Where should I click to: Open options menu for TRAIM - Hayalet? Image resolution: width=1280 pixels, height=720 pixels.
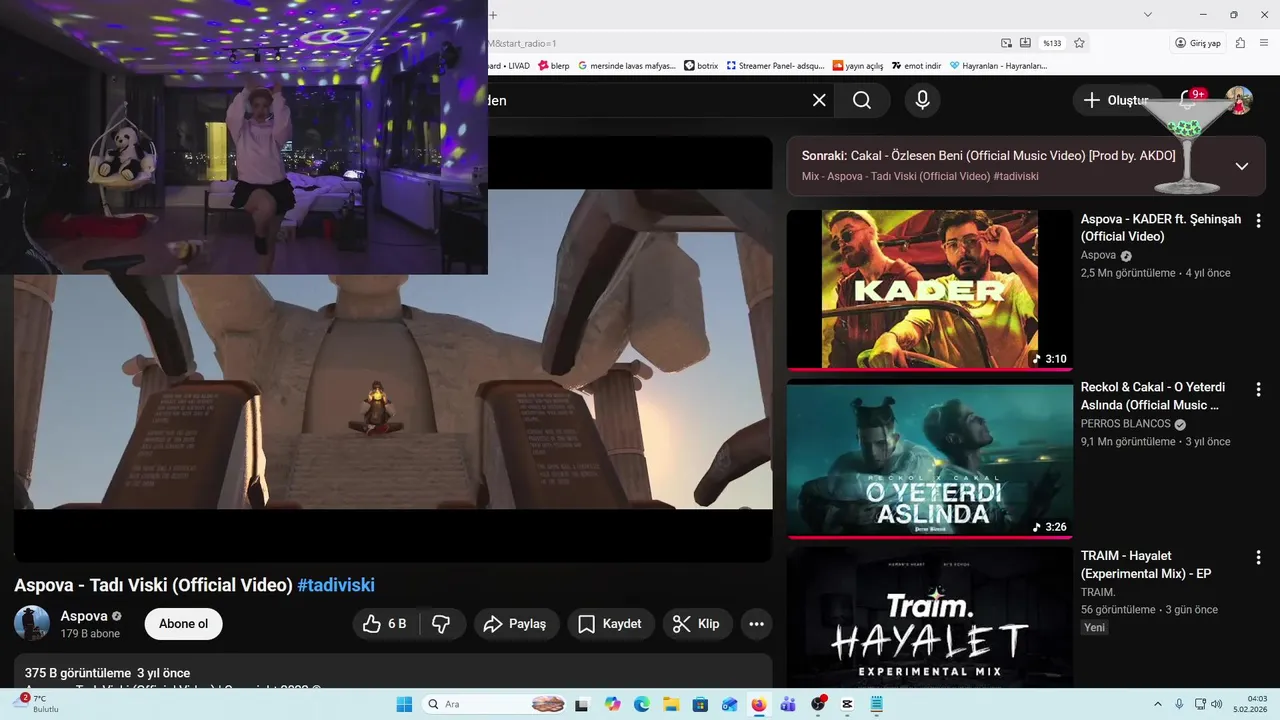point(1258,558)
